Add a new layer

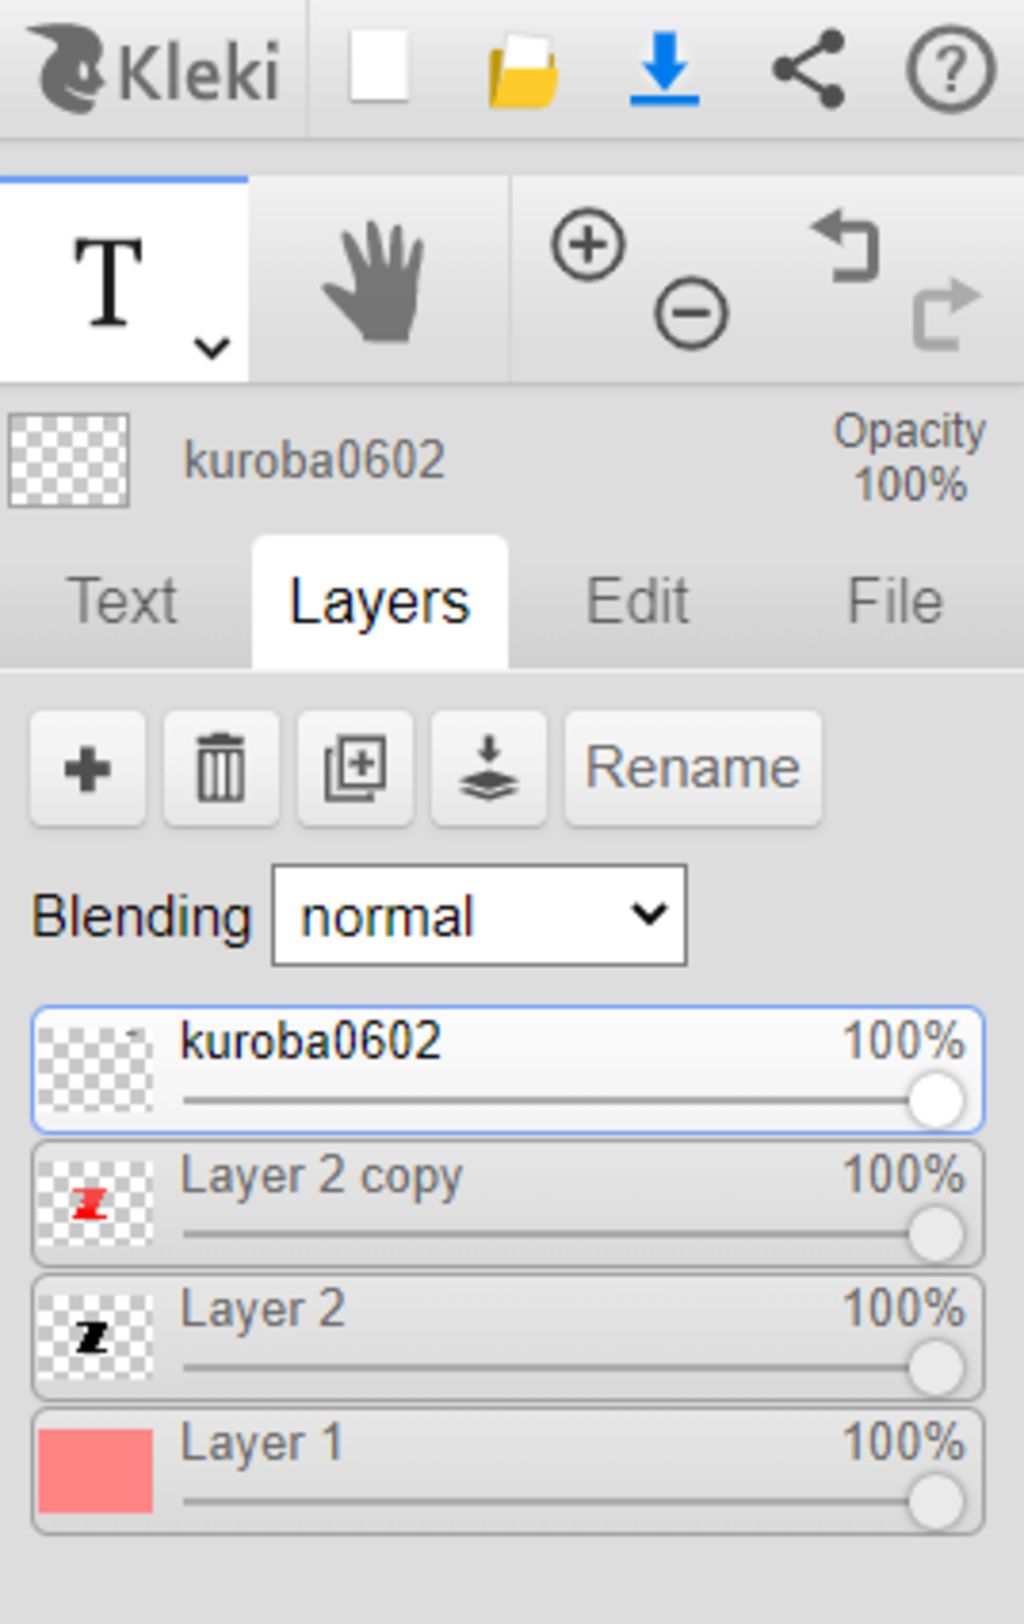tap(87, 769)
